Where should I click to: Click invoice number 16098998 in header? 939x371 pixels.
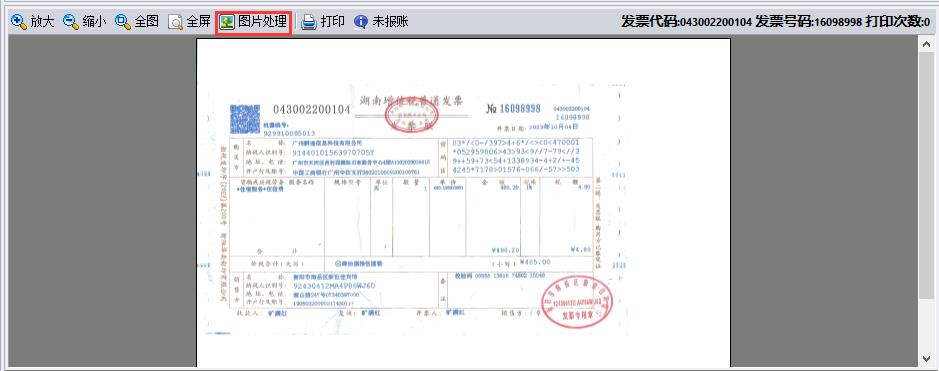pos(838,22)
